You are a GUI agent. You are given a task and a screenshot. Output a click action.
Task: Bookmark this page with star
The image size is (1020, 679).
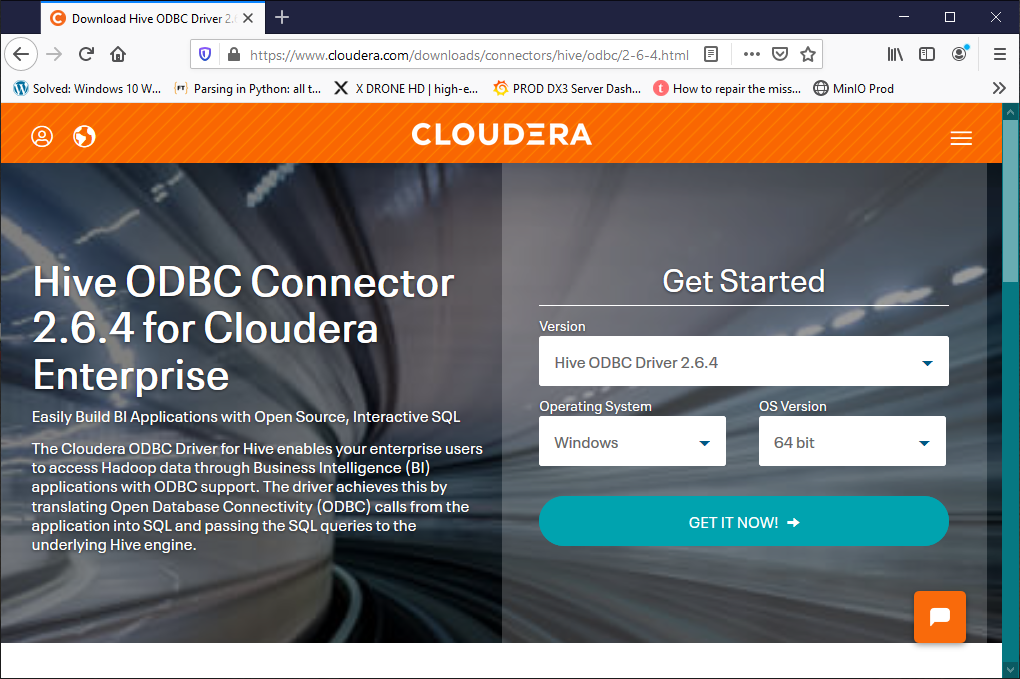808,54
